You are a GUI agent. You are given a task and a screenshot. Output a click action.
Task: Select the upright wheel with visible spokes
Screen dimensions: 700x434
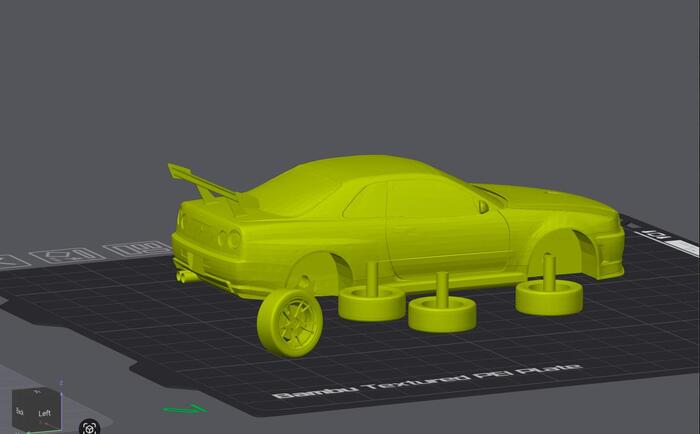288,322
